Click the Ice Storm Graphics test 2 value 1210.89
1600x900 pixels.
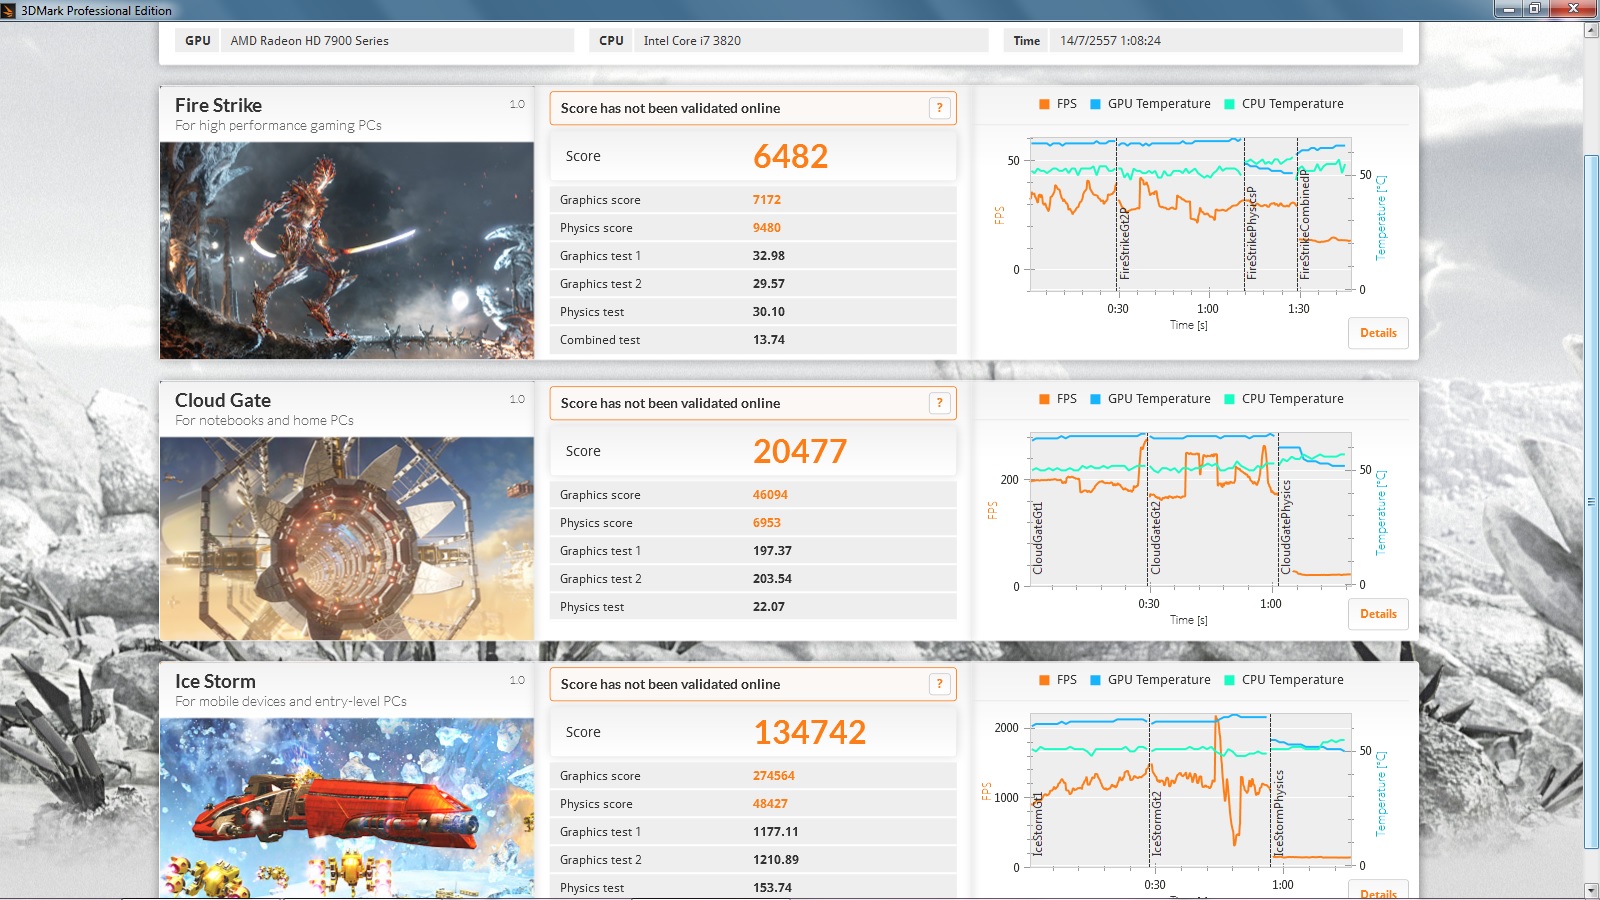pos(776,860)
